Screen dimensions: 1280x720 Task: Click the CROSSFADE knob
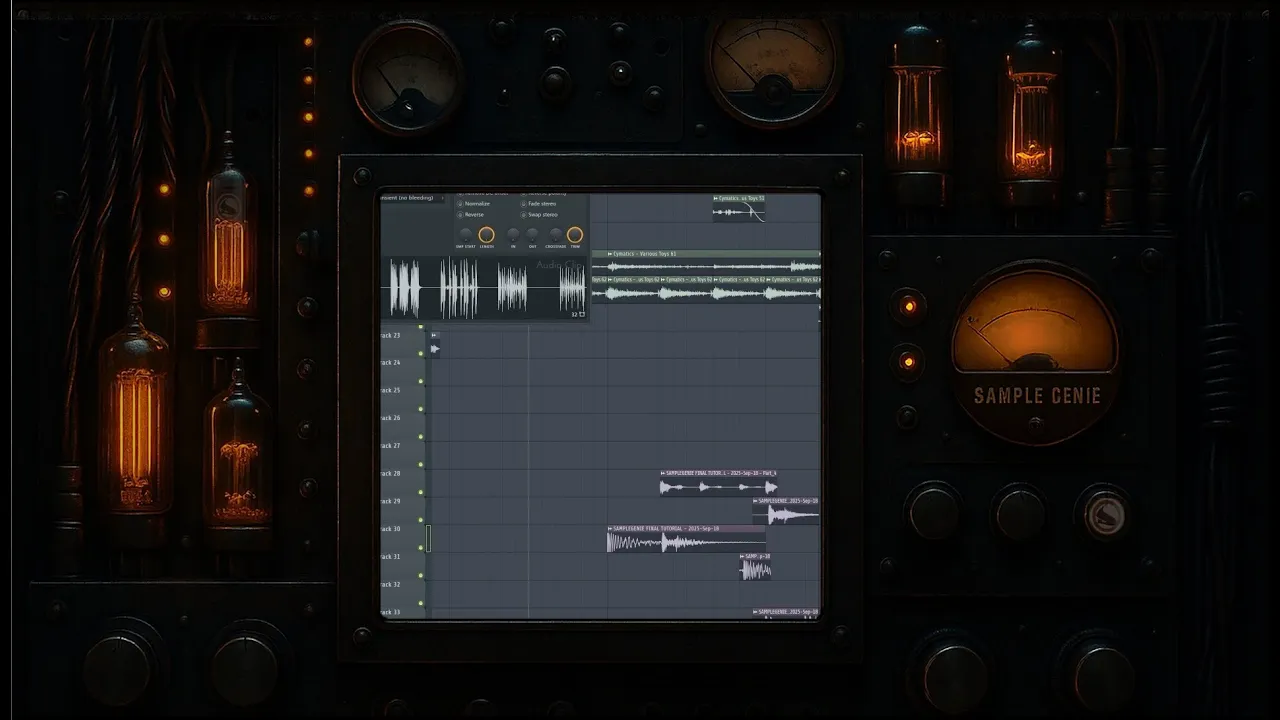pyautogui.click(x=556, y=234)
